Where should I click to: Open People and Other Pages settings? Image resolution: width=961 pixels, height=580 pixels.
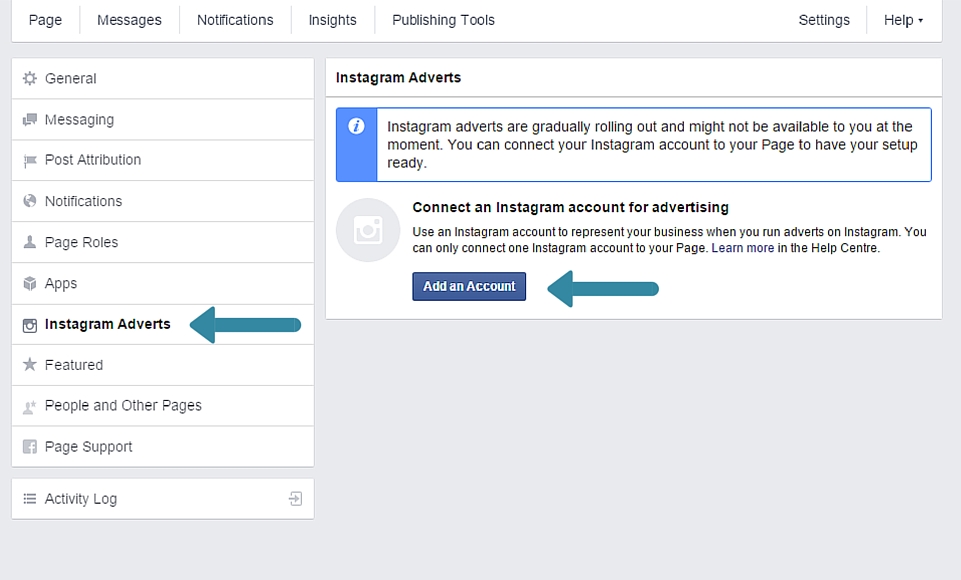[x=162, y=406]
